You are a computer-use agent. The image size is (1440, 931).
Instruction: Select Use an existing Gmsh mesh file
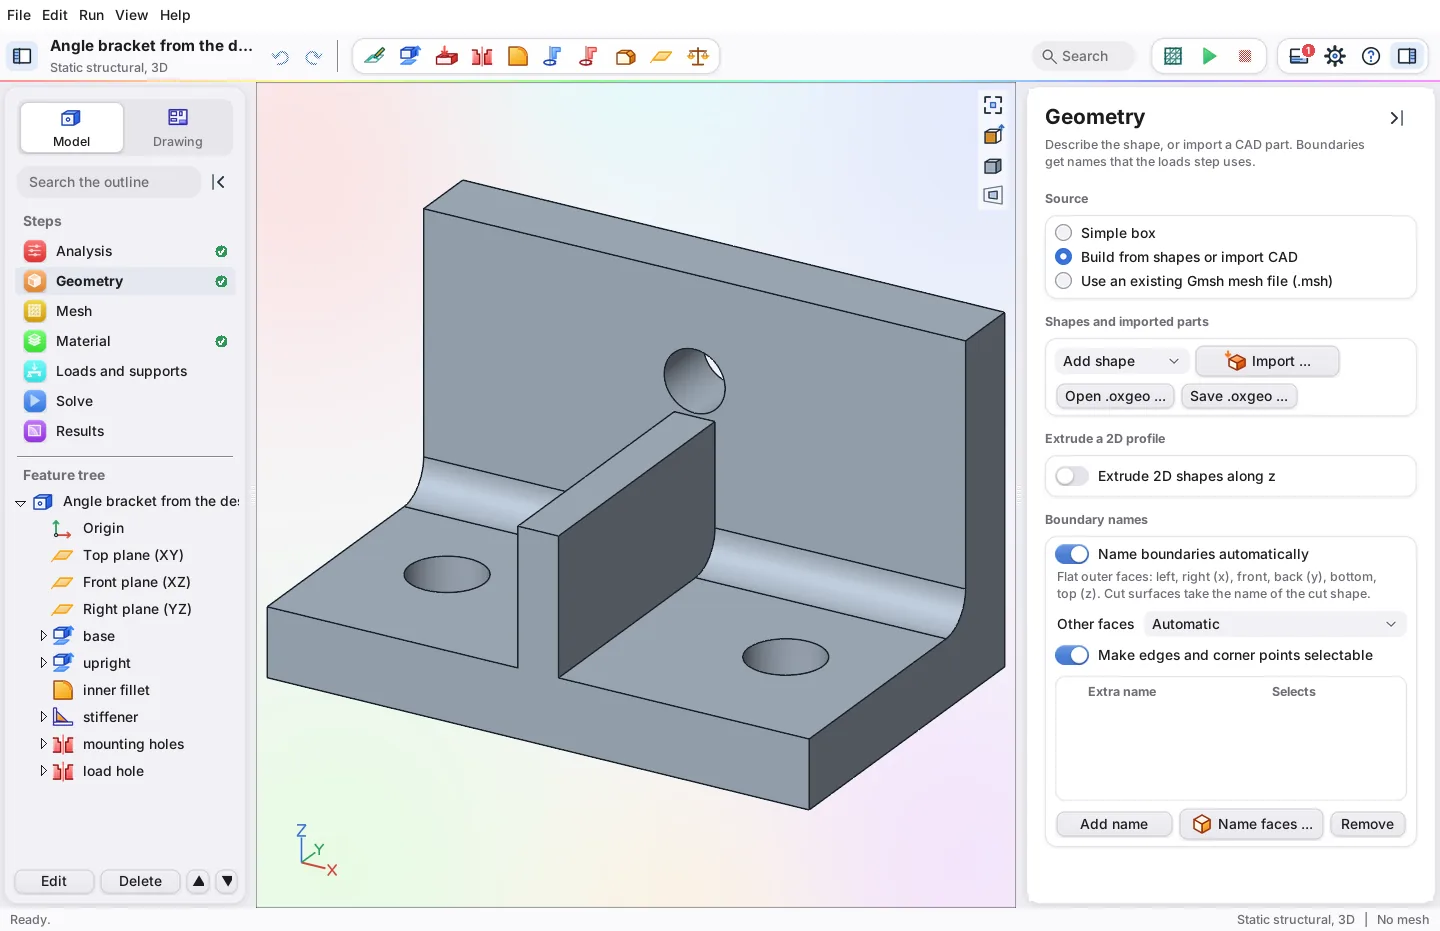1064,281
